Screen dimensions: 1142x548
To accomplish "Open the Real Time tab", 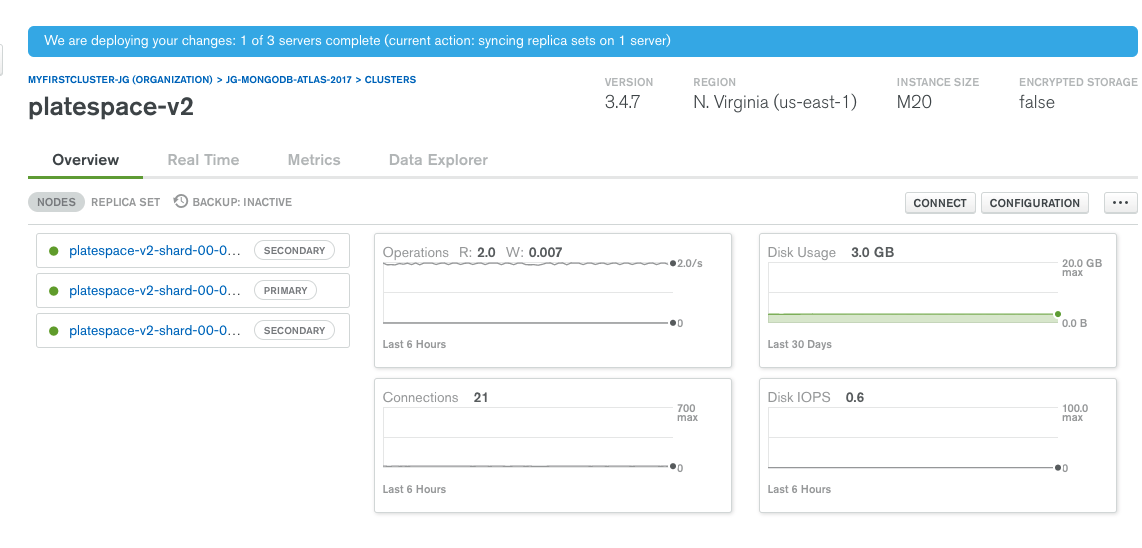I will [203, 160].
